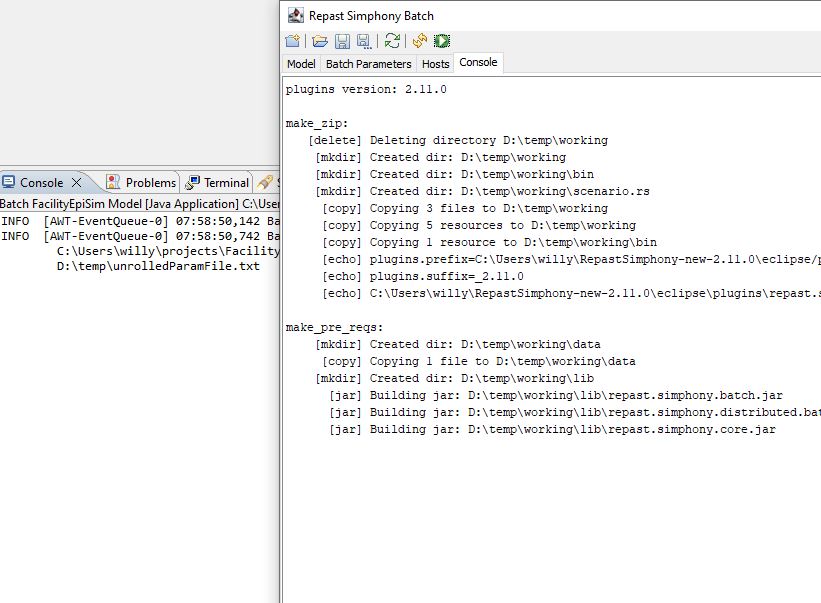821x603 pixels.
Task: Select the Console tab in Repast Batch
Action: (478, 62)
